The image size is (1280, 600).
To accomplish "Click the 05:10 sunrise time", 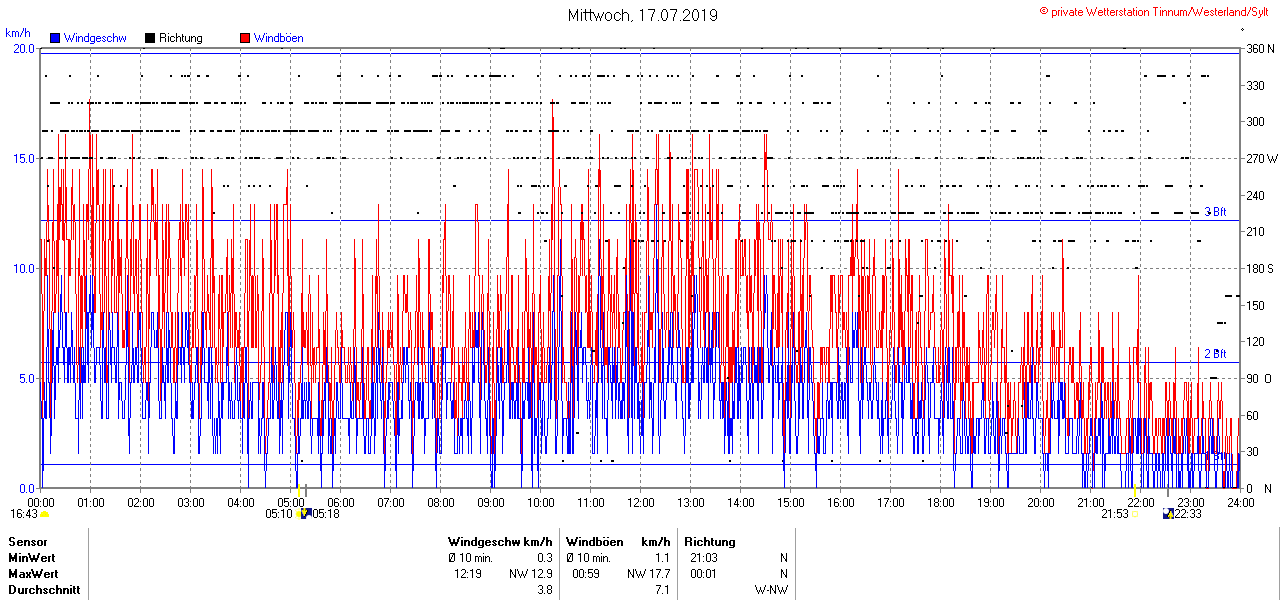I will coord(279,514).
